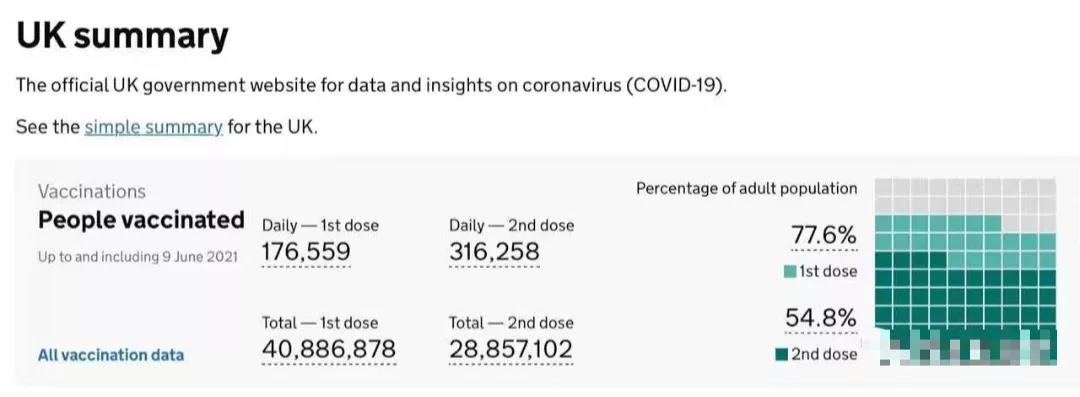Click the Total — 1st dose label
The image size is (1080, 397).
click(320, 323)
